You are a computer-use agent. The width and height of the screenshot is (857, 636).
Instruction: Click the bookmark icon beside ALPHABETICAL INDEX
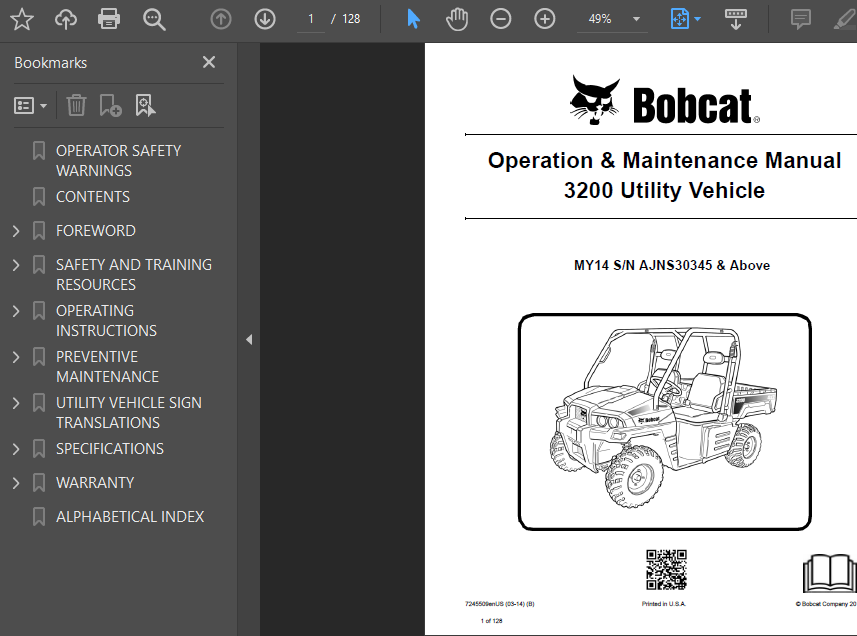39,516
